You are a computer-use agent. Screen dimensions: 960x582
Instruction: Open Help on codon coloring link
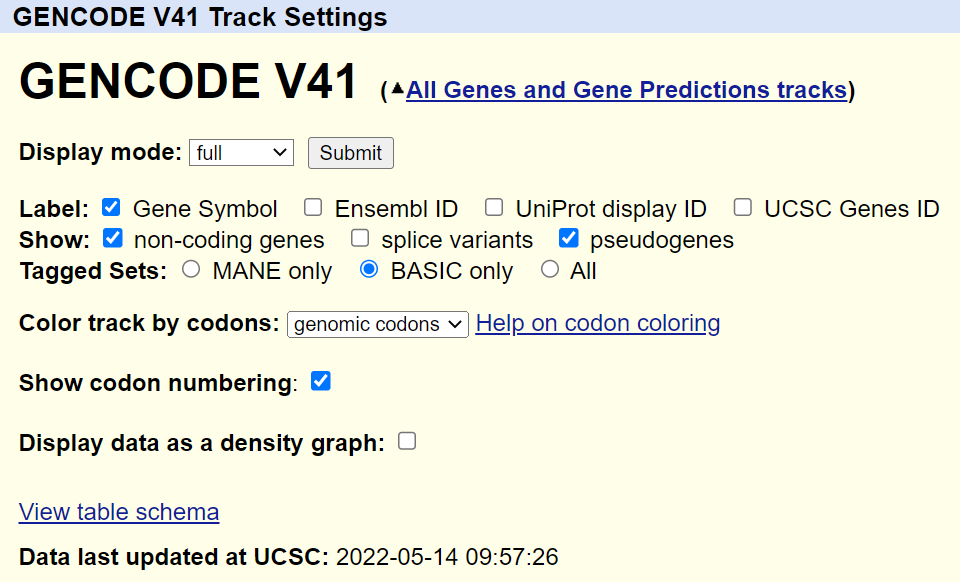(x=598, y=323)
